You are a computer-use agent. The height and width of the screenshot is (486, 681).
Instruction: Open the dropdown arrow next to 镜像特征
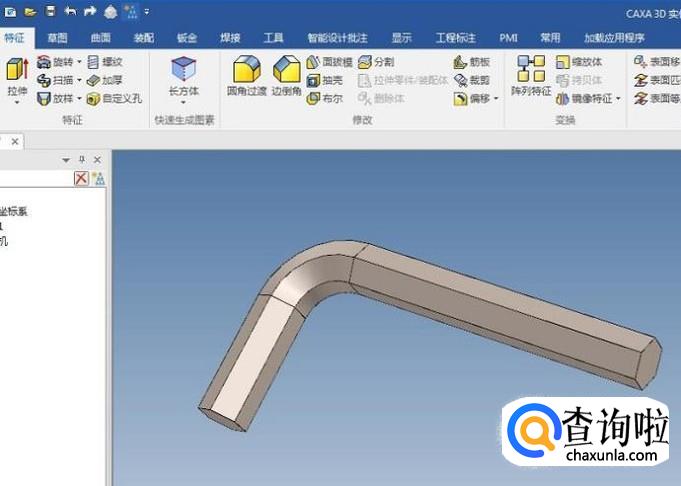pos(618,99)
